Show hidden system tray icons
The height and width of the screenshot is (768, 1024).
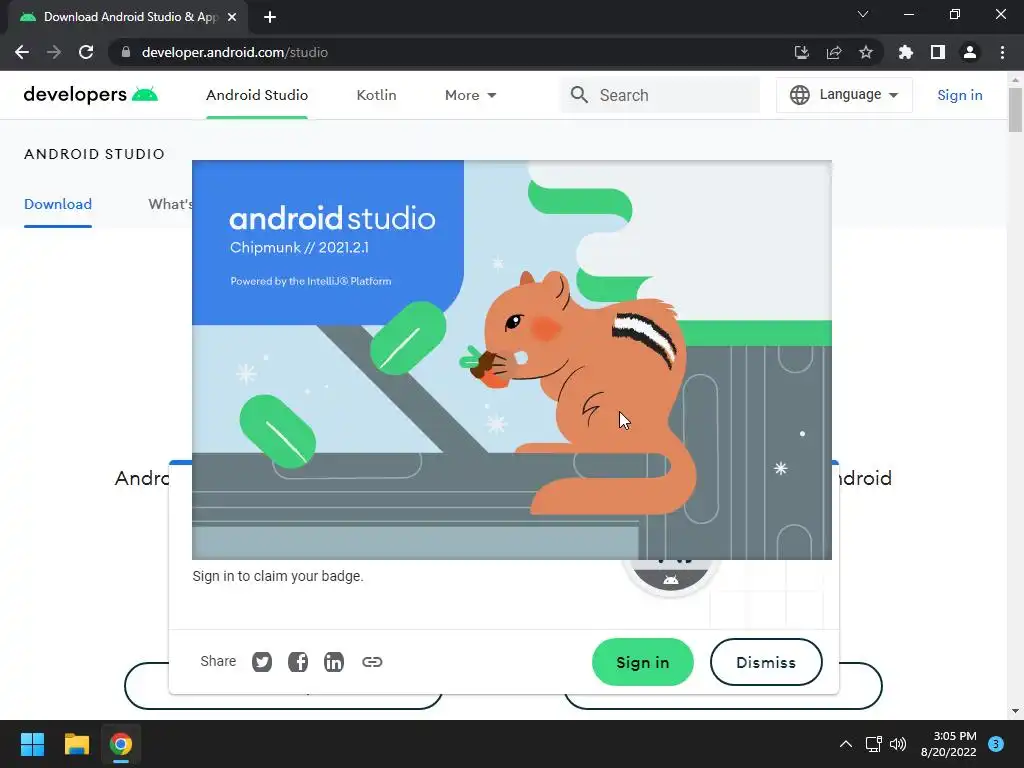846,744
